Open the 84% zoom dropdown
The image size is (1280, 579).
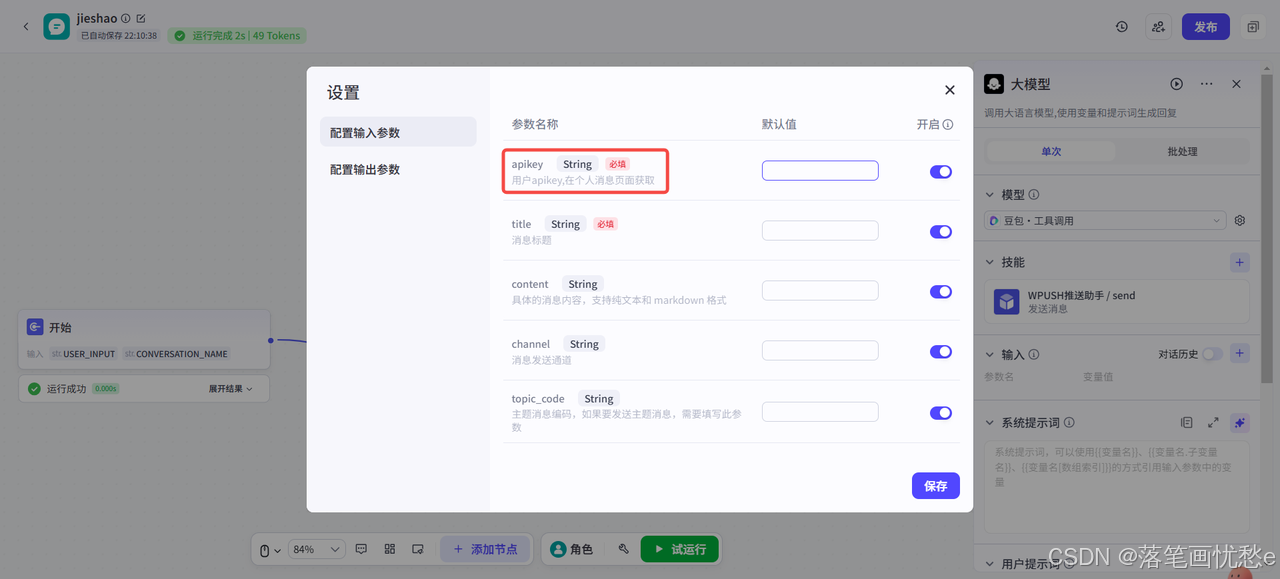[x=317, y=549]
